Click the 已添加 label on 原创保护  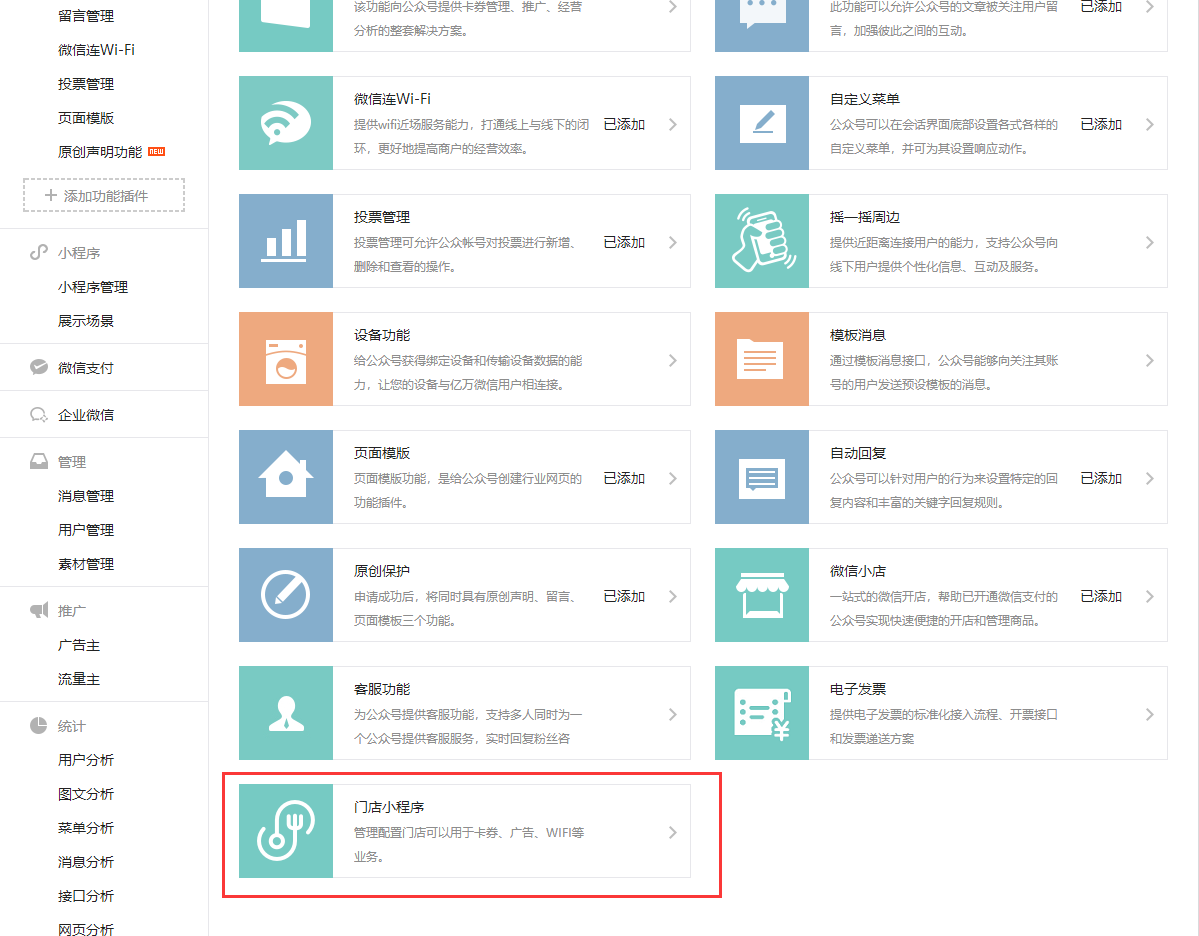pos(624,596)
